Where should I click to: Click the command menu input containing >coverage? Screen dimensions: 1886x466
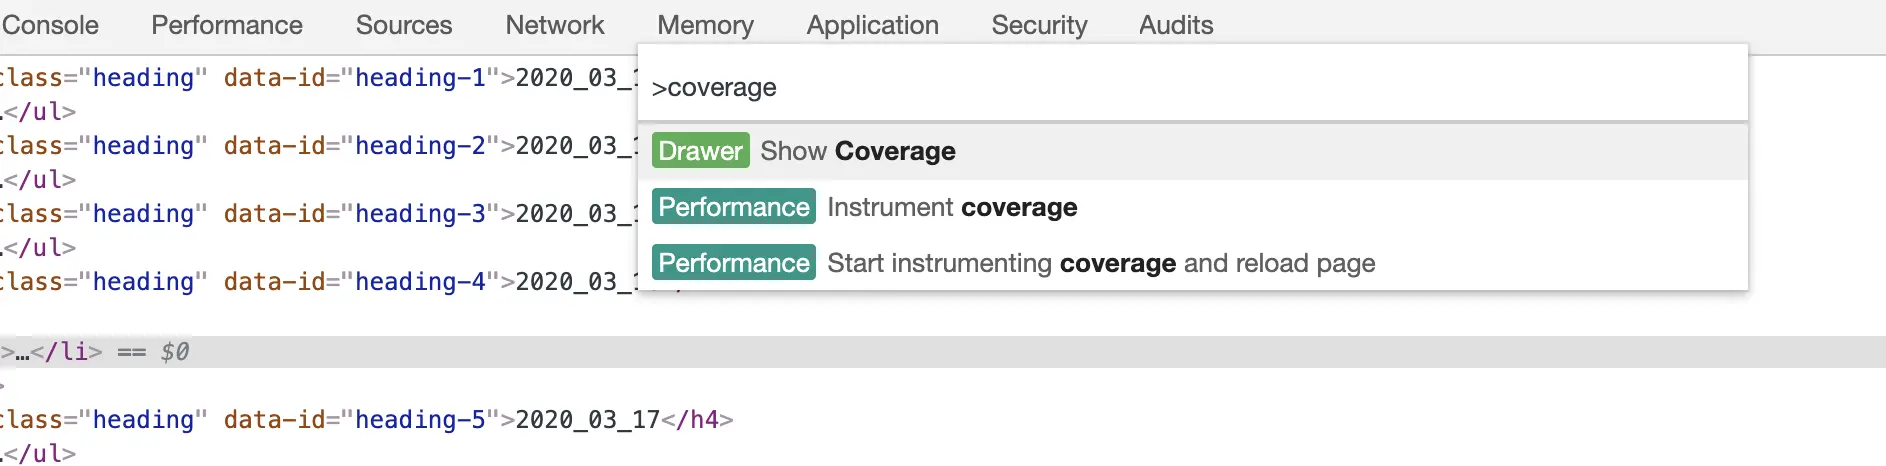click(1190, 88)
